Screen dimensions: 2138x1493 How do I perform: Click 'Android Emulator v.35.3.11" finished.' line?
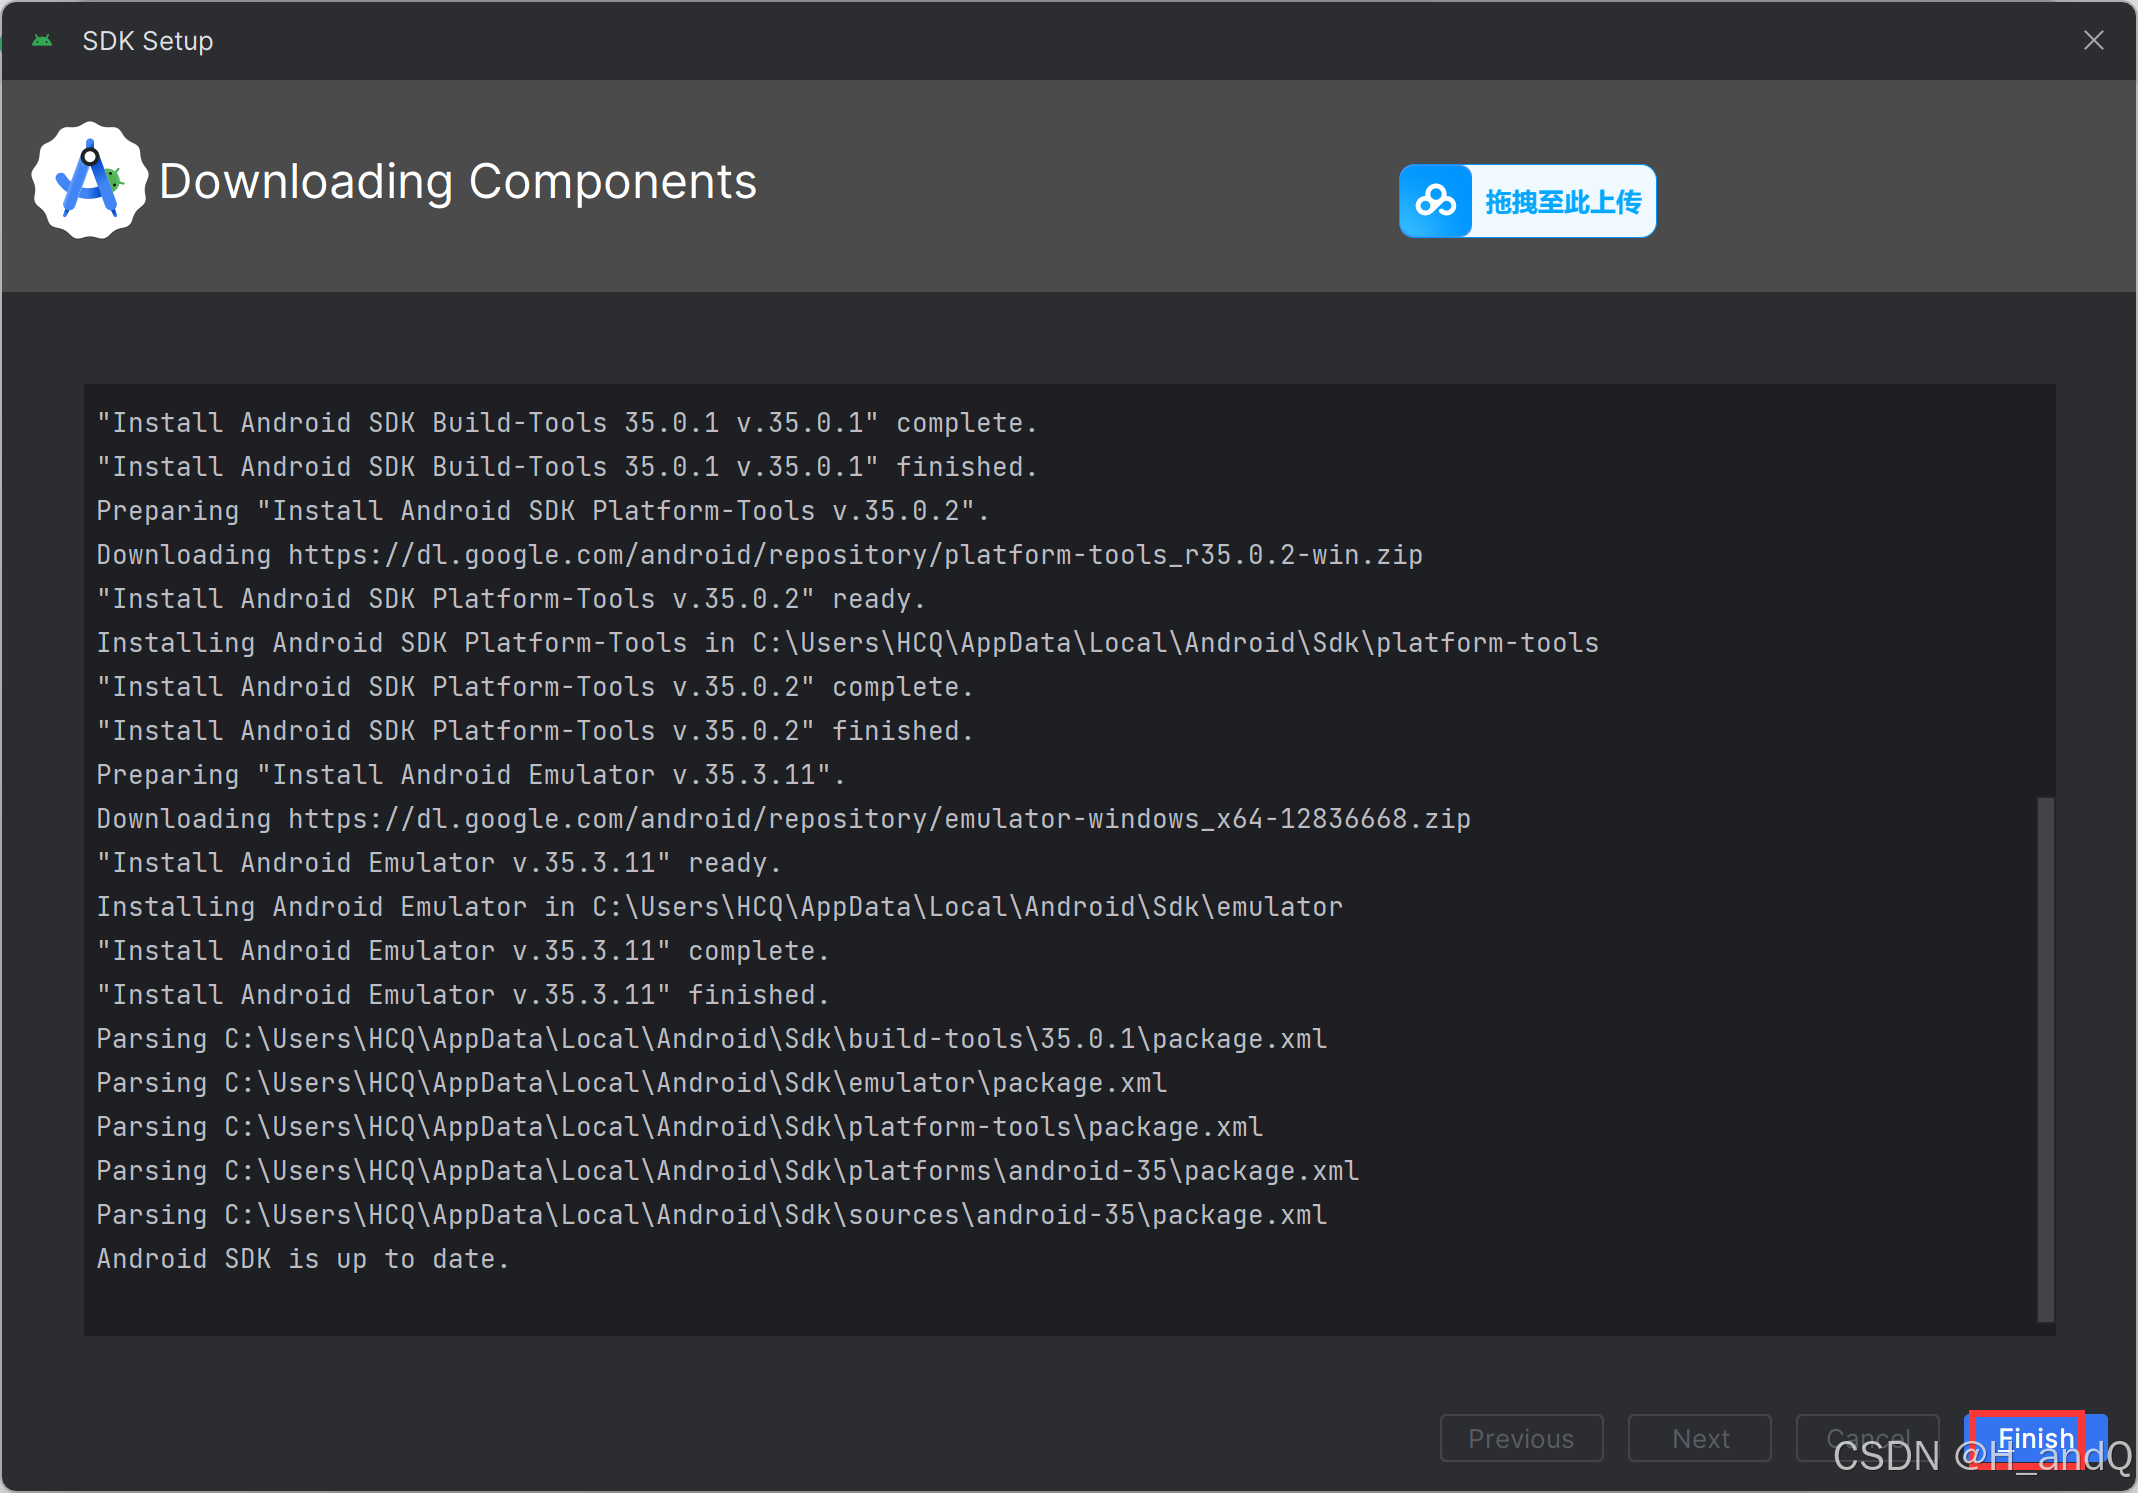(463, 995)
